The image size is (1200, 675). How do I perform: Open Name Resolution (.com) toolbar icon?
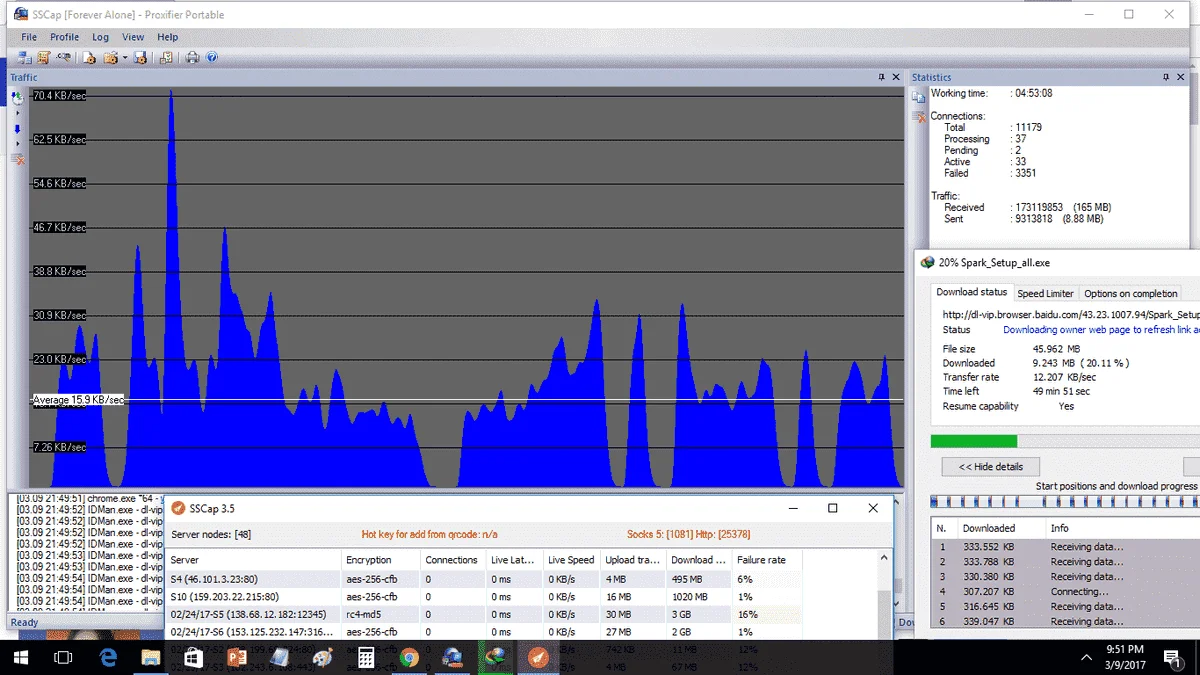63,57
